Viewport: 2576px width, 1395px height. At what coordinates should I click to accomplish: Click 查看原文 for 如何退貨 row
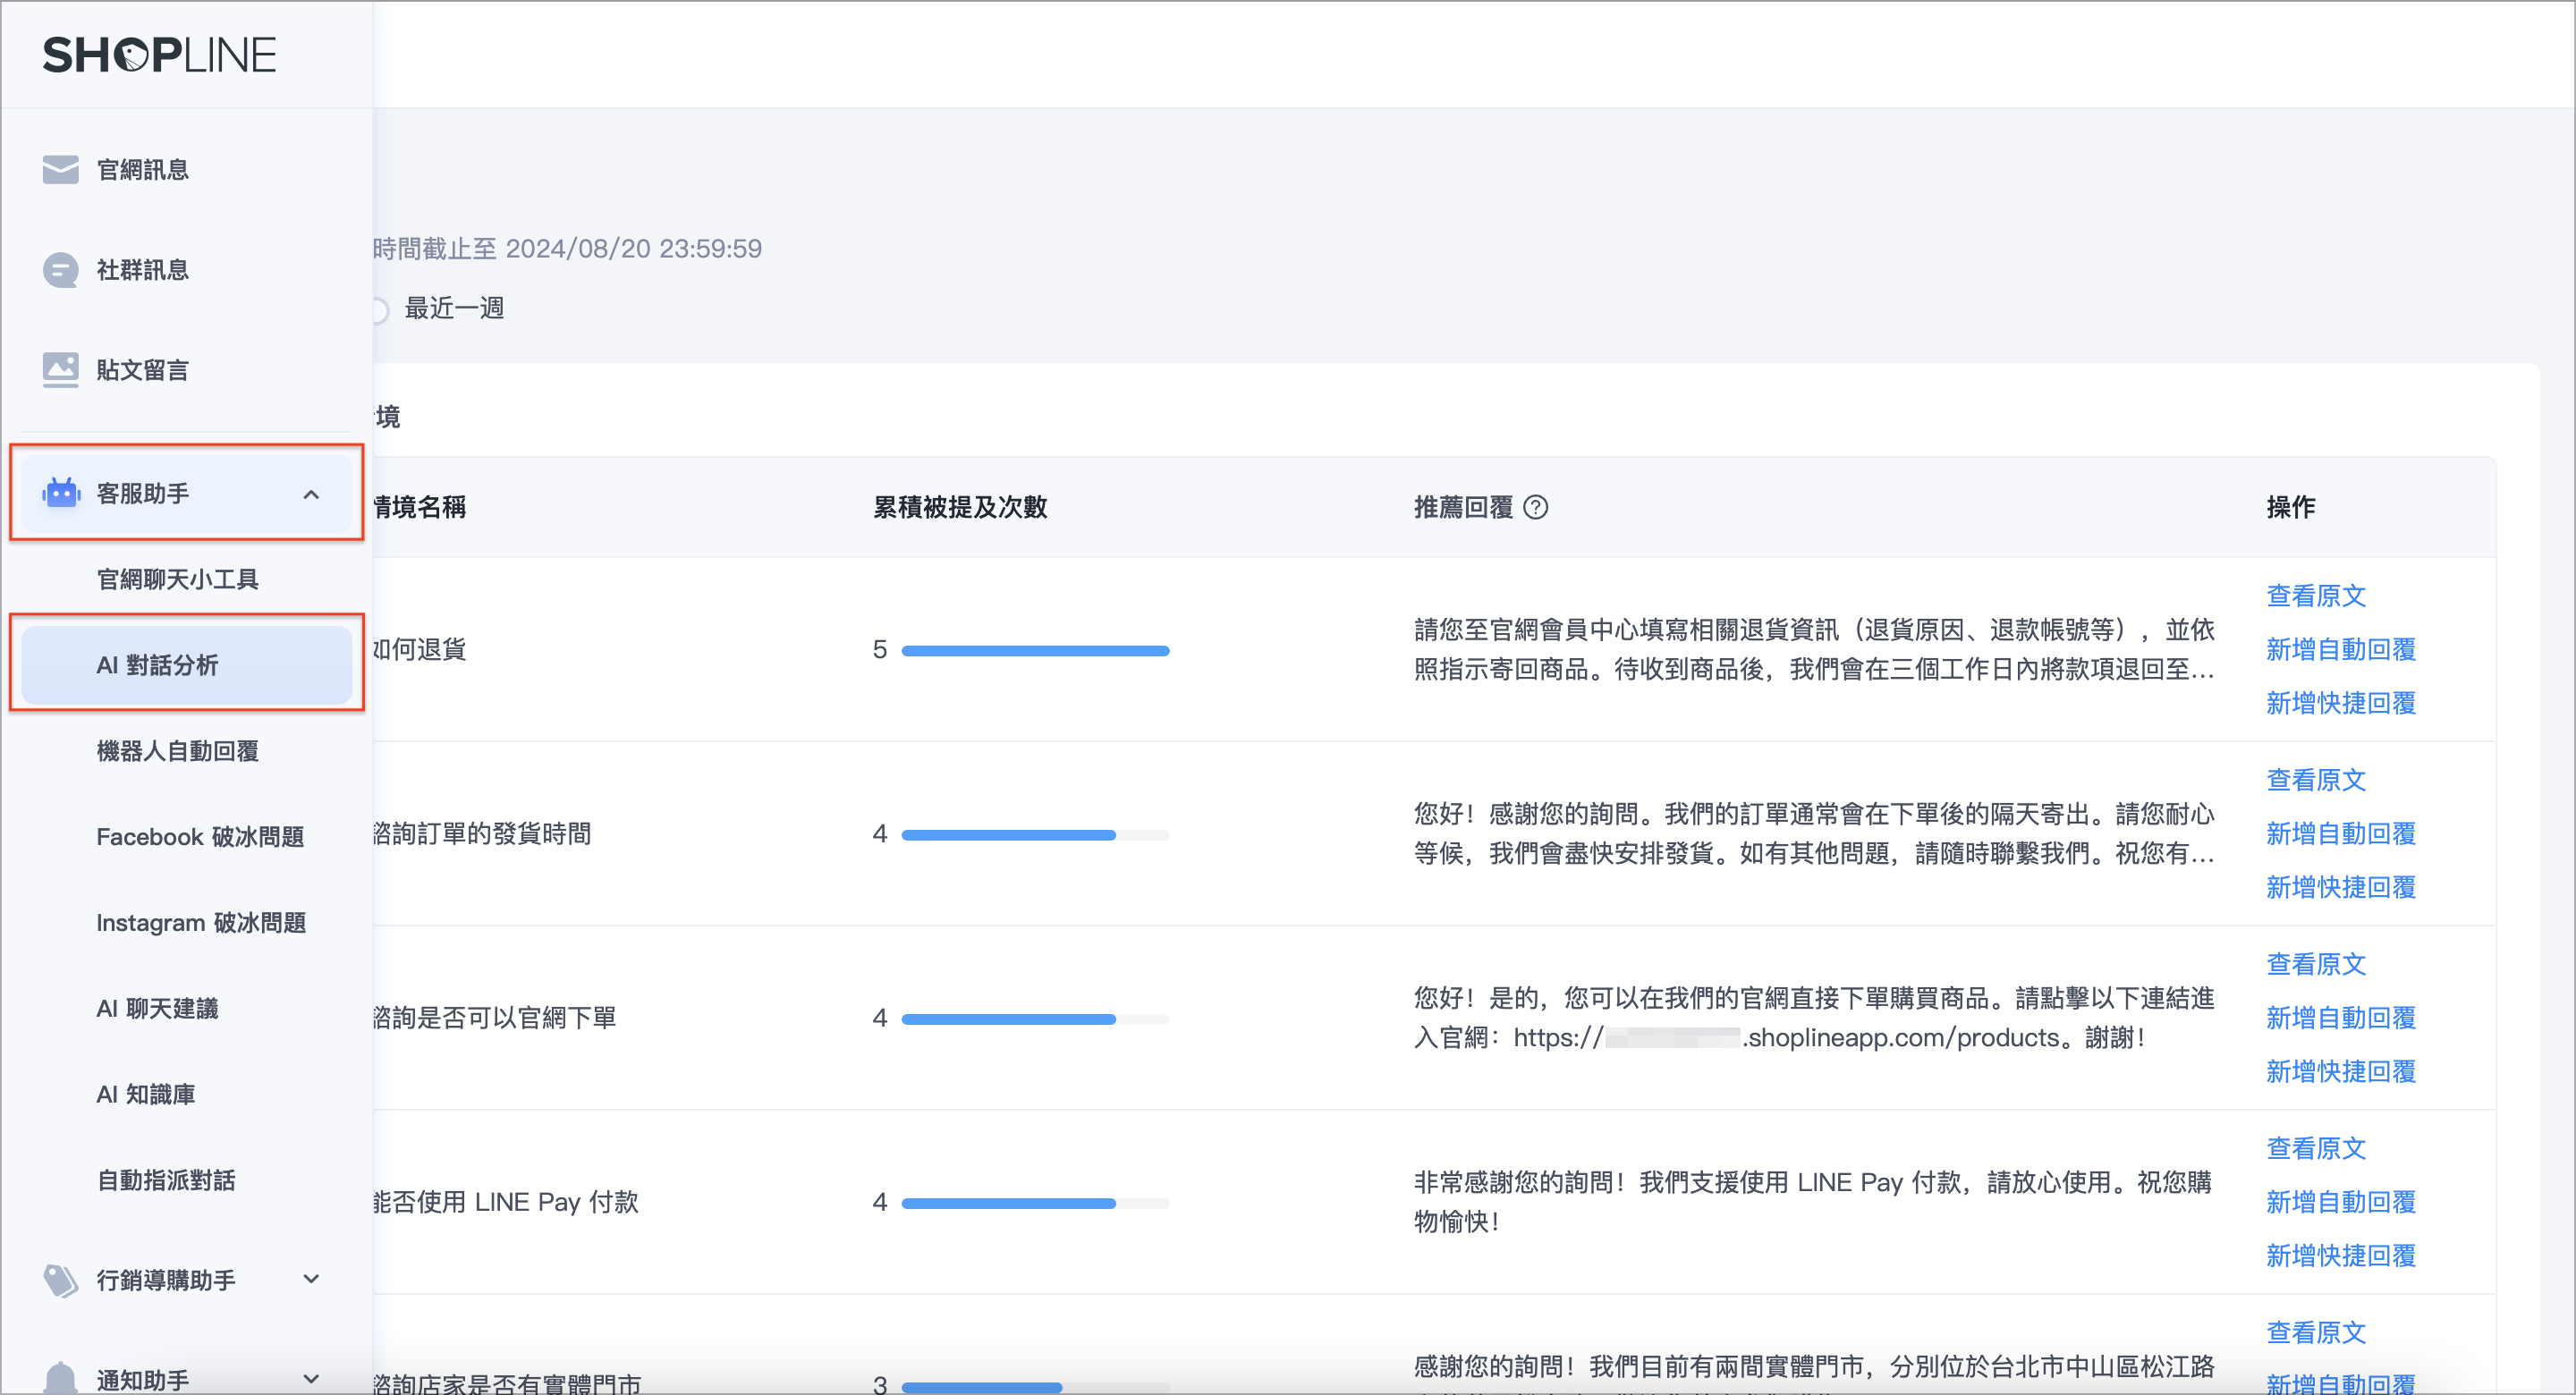2316,596
